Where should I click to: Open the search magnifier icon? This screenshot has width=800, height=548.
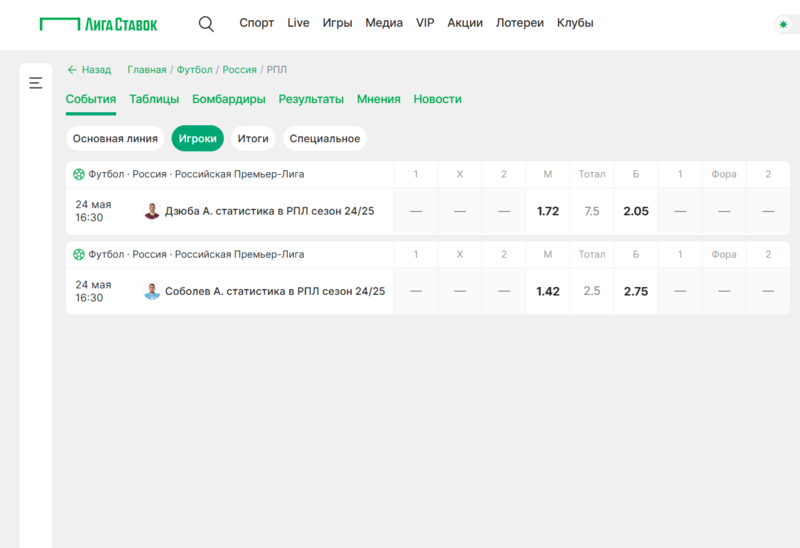(206, 24)
